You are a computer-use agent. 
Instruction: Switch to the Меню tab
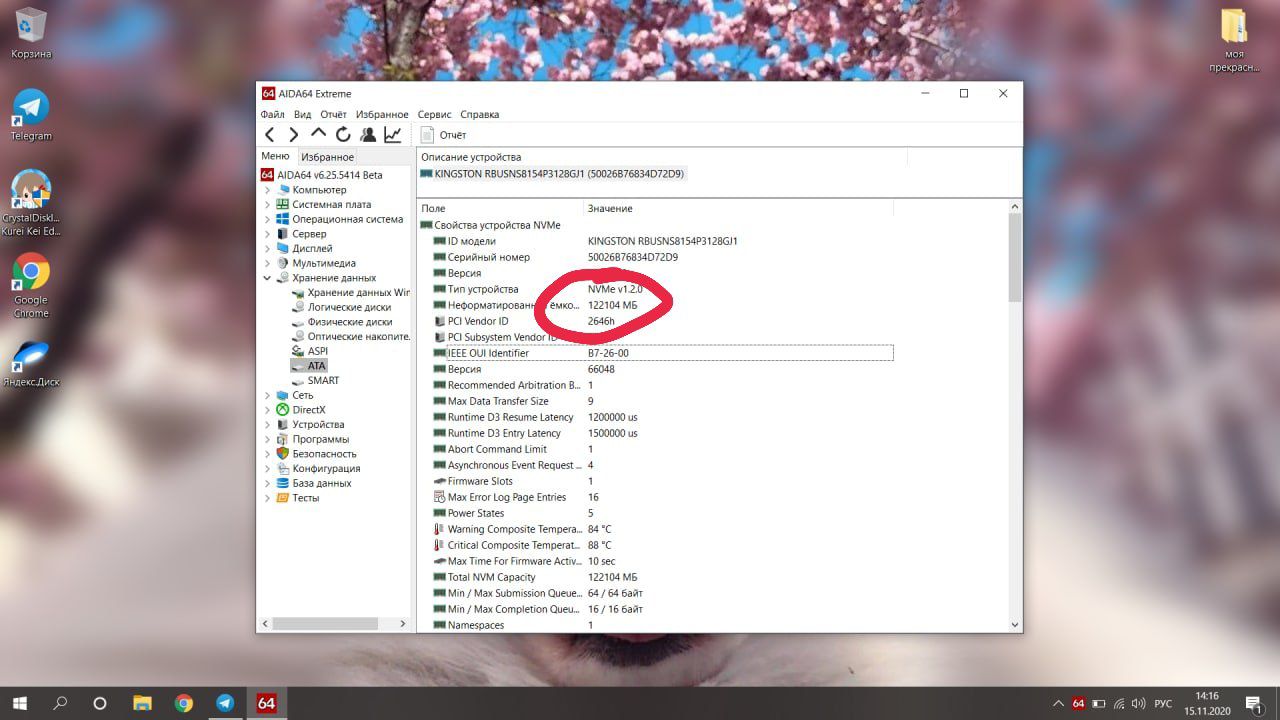275,156
